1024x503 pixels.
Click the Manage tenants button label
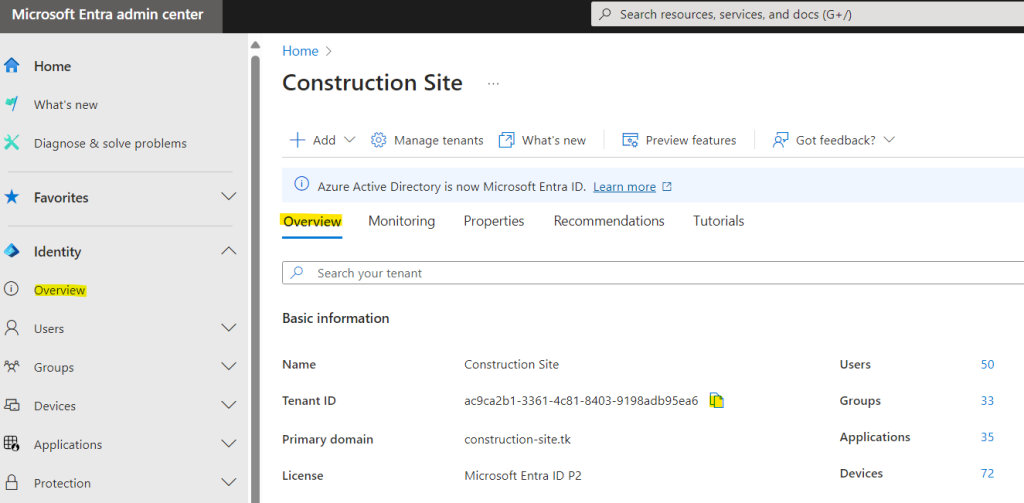pyautogui.click(x=439, y=140)
